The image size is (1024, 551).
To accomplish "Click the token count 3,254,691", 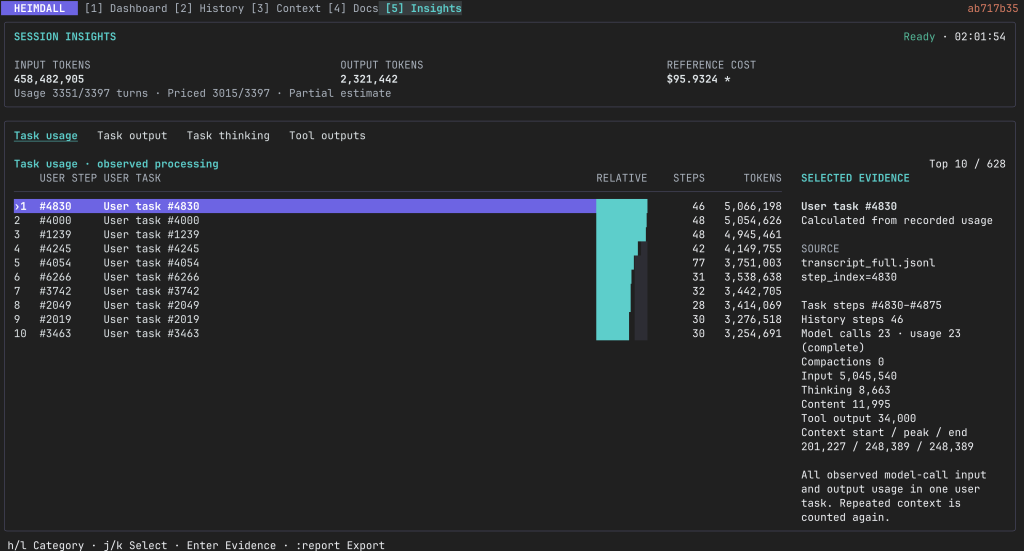I will point(752,334).
